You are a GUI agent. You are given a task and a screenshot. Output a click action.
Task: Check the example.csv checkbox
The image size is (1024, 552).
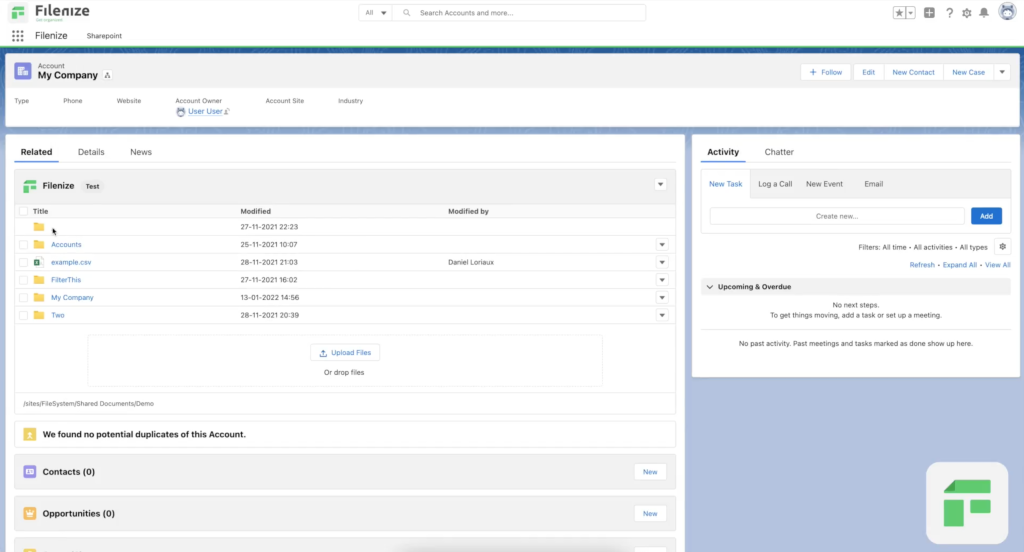[x=24, y=262]
